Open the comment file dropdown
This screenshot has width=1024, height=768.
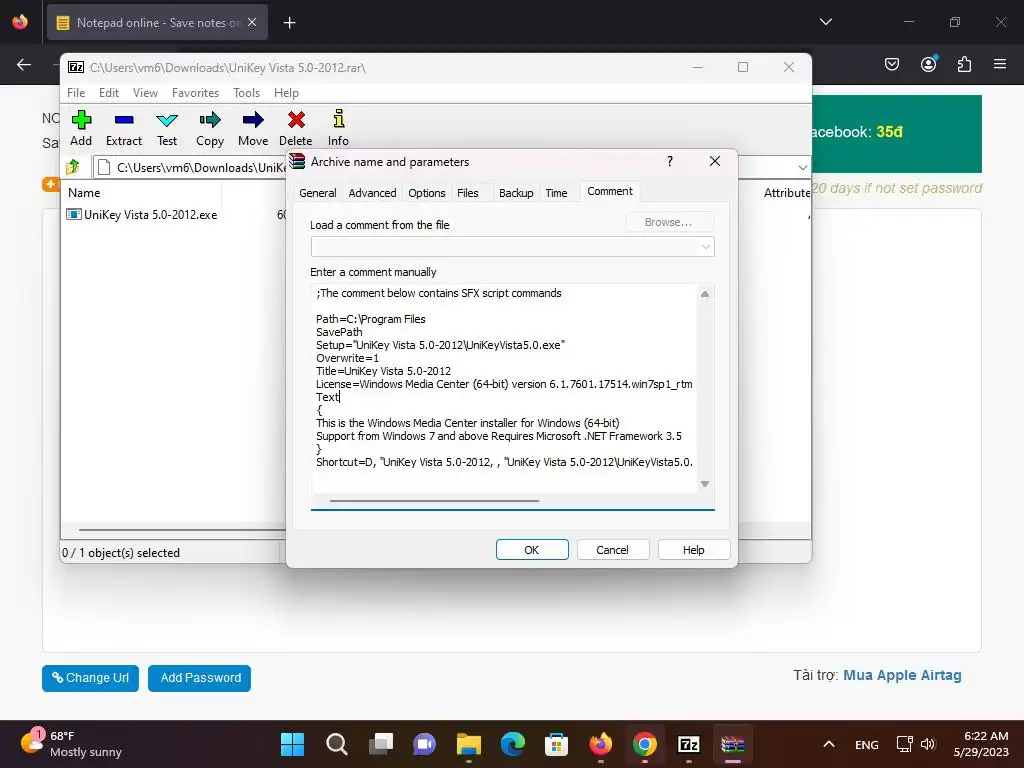click(705, 247)
